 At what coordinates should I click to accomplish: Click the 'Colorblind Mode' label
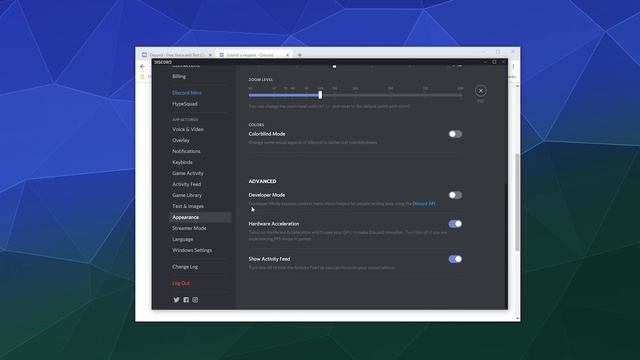267,134
